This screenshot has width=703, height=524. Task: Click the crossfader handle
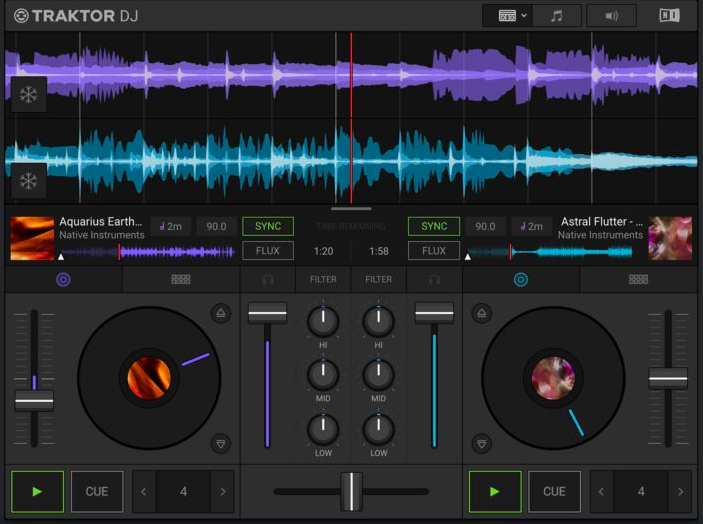pyautogui.click(x=351, y=491)
